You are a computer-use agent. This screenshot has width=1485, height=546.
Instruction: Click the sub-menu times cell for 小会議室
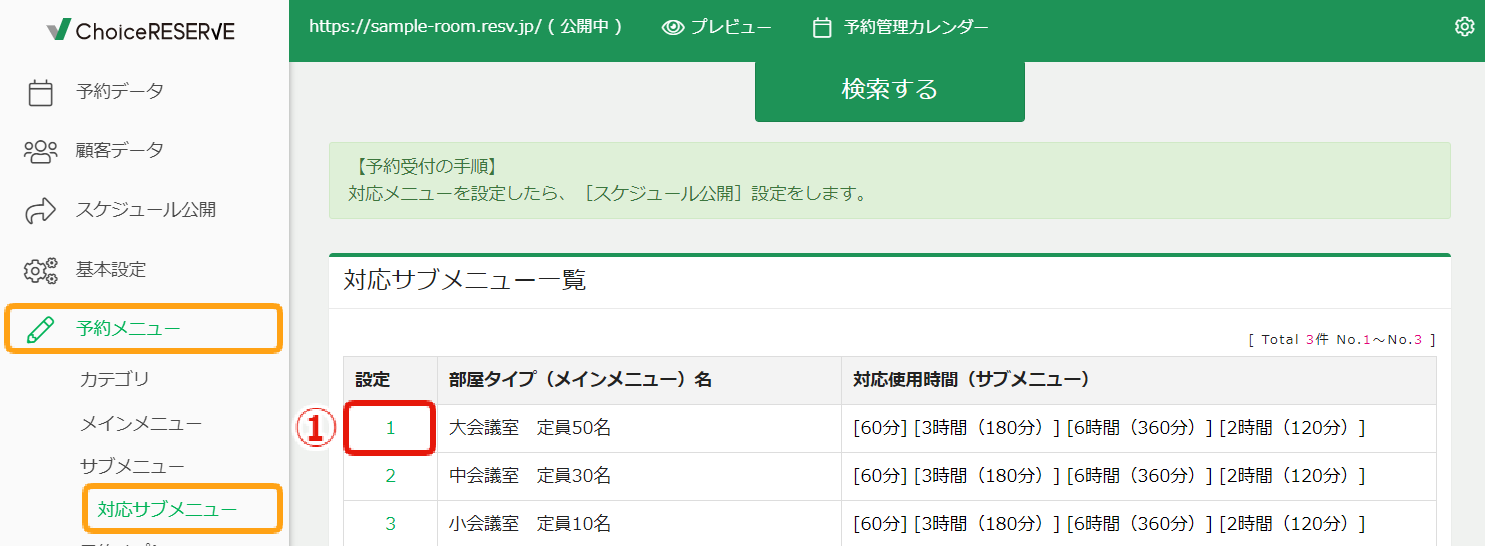point(1139,524)
